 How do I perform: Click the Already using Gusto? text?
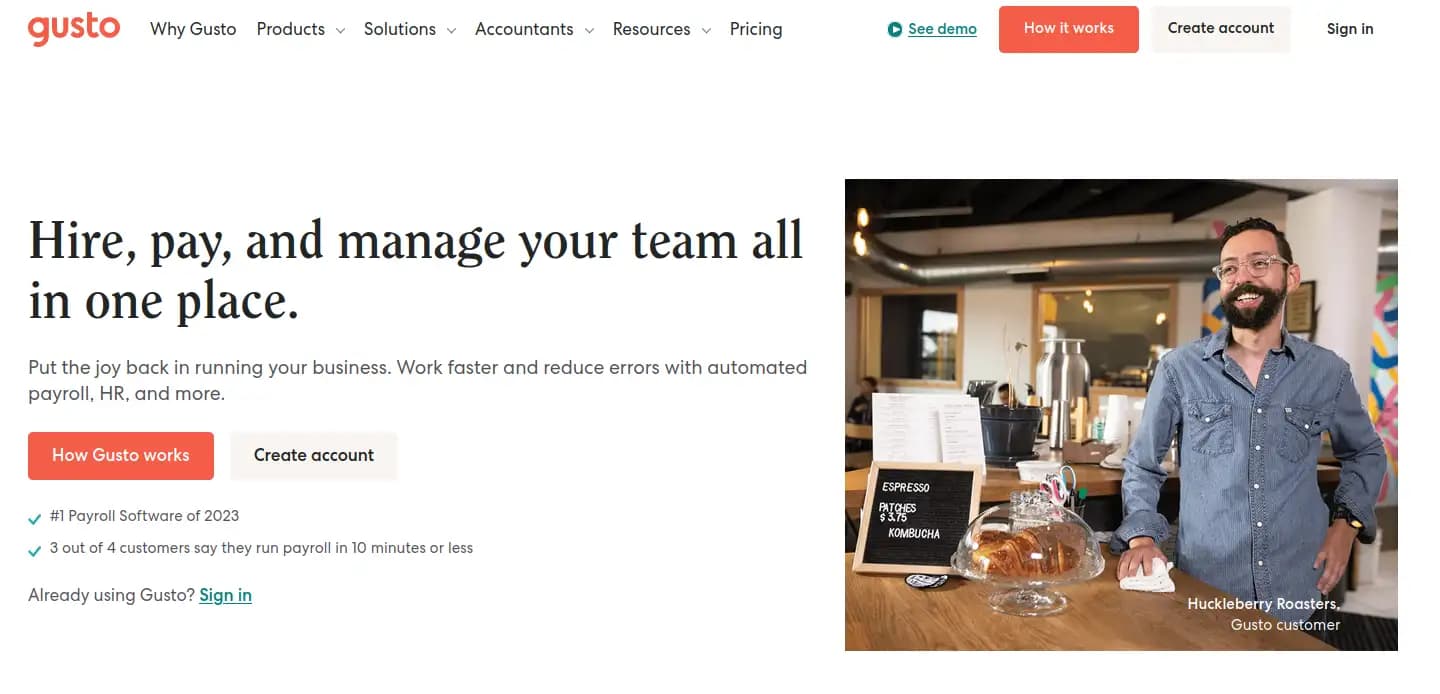click(111, 595)
